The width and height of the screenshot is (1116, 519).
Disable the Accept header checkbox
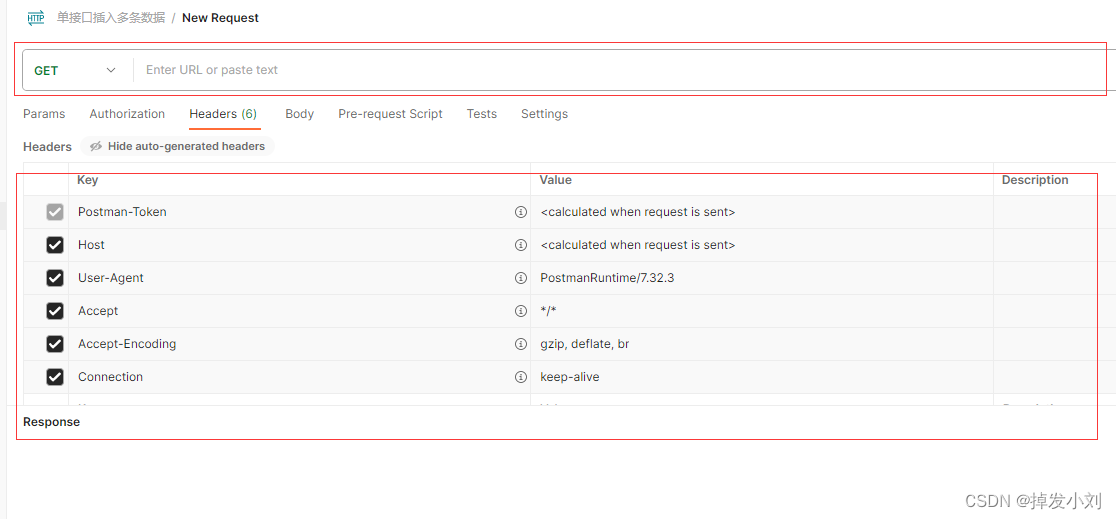click(x=55, y=311)
